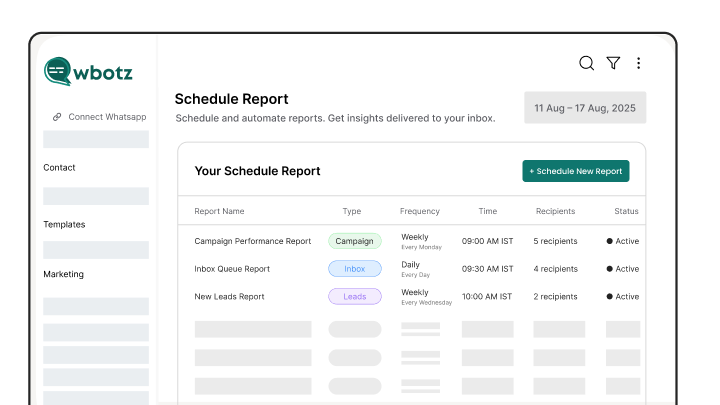Click the Campaign type badge

[354, 241]
